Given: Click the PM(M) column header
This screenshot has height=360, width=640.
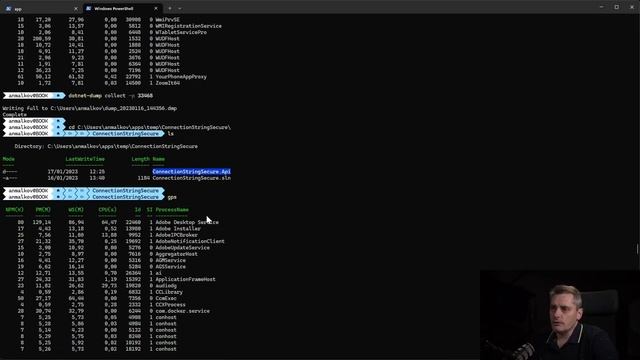Looking at the screenshot, I should [43, 210].
